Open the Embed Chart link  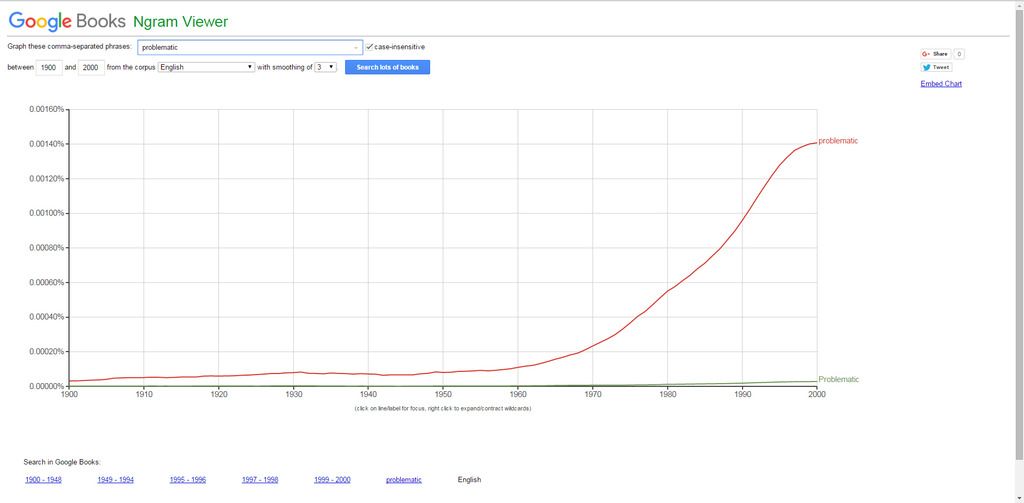point(941,84)
